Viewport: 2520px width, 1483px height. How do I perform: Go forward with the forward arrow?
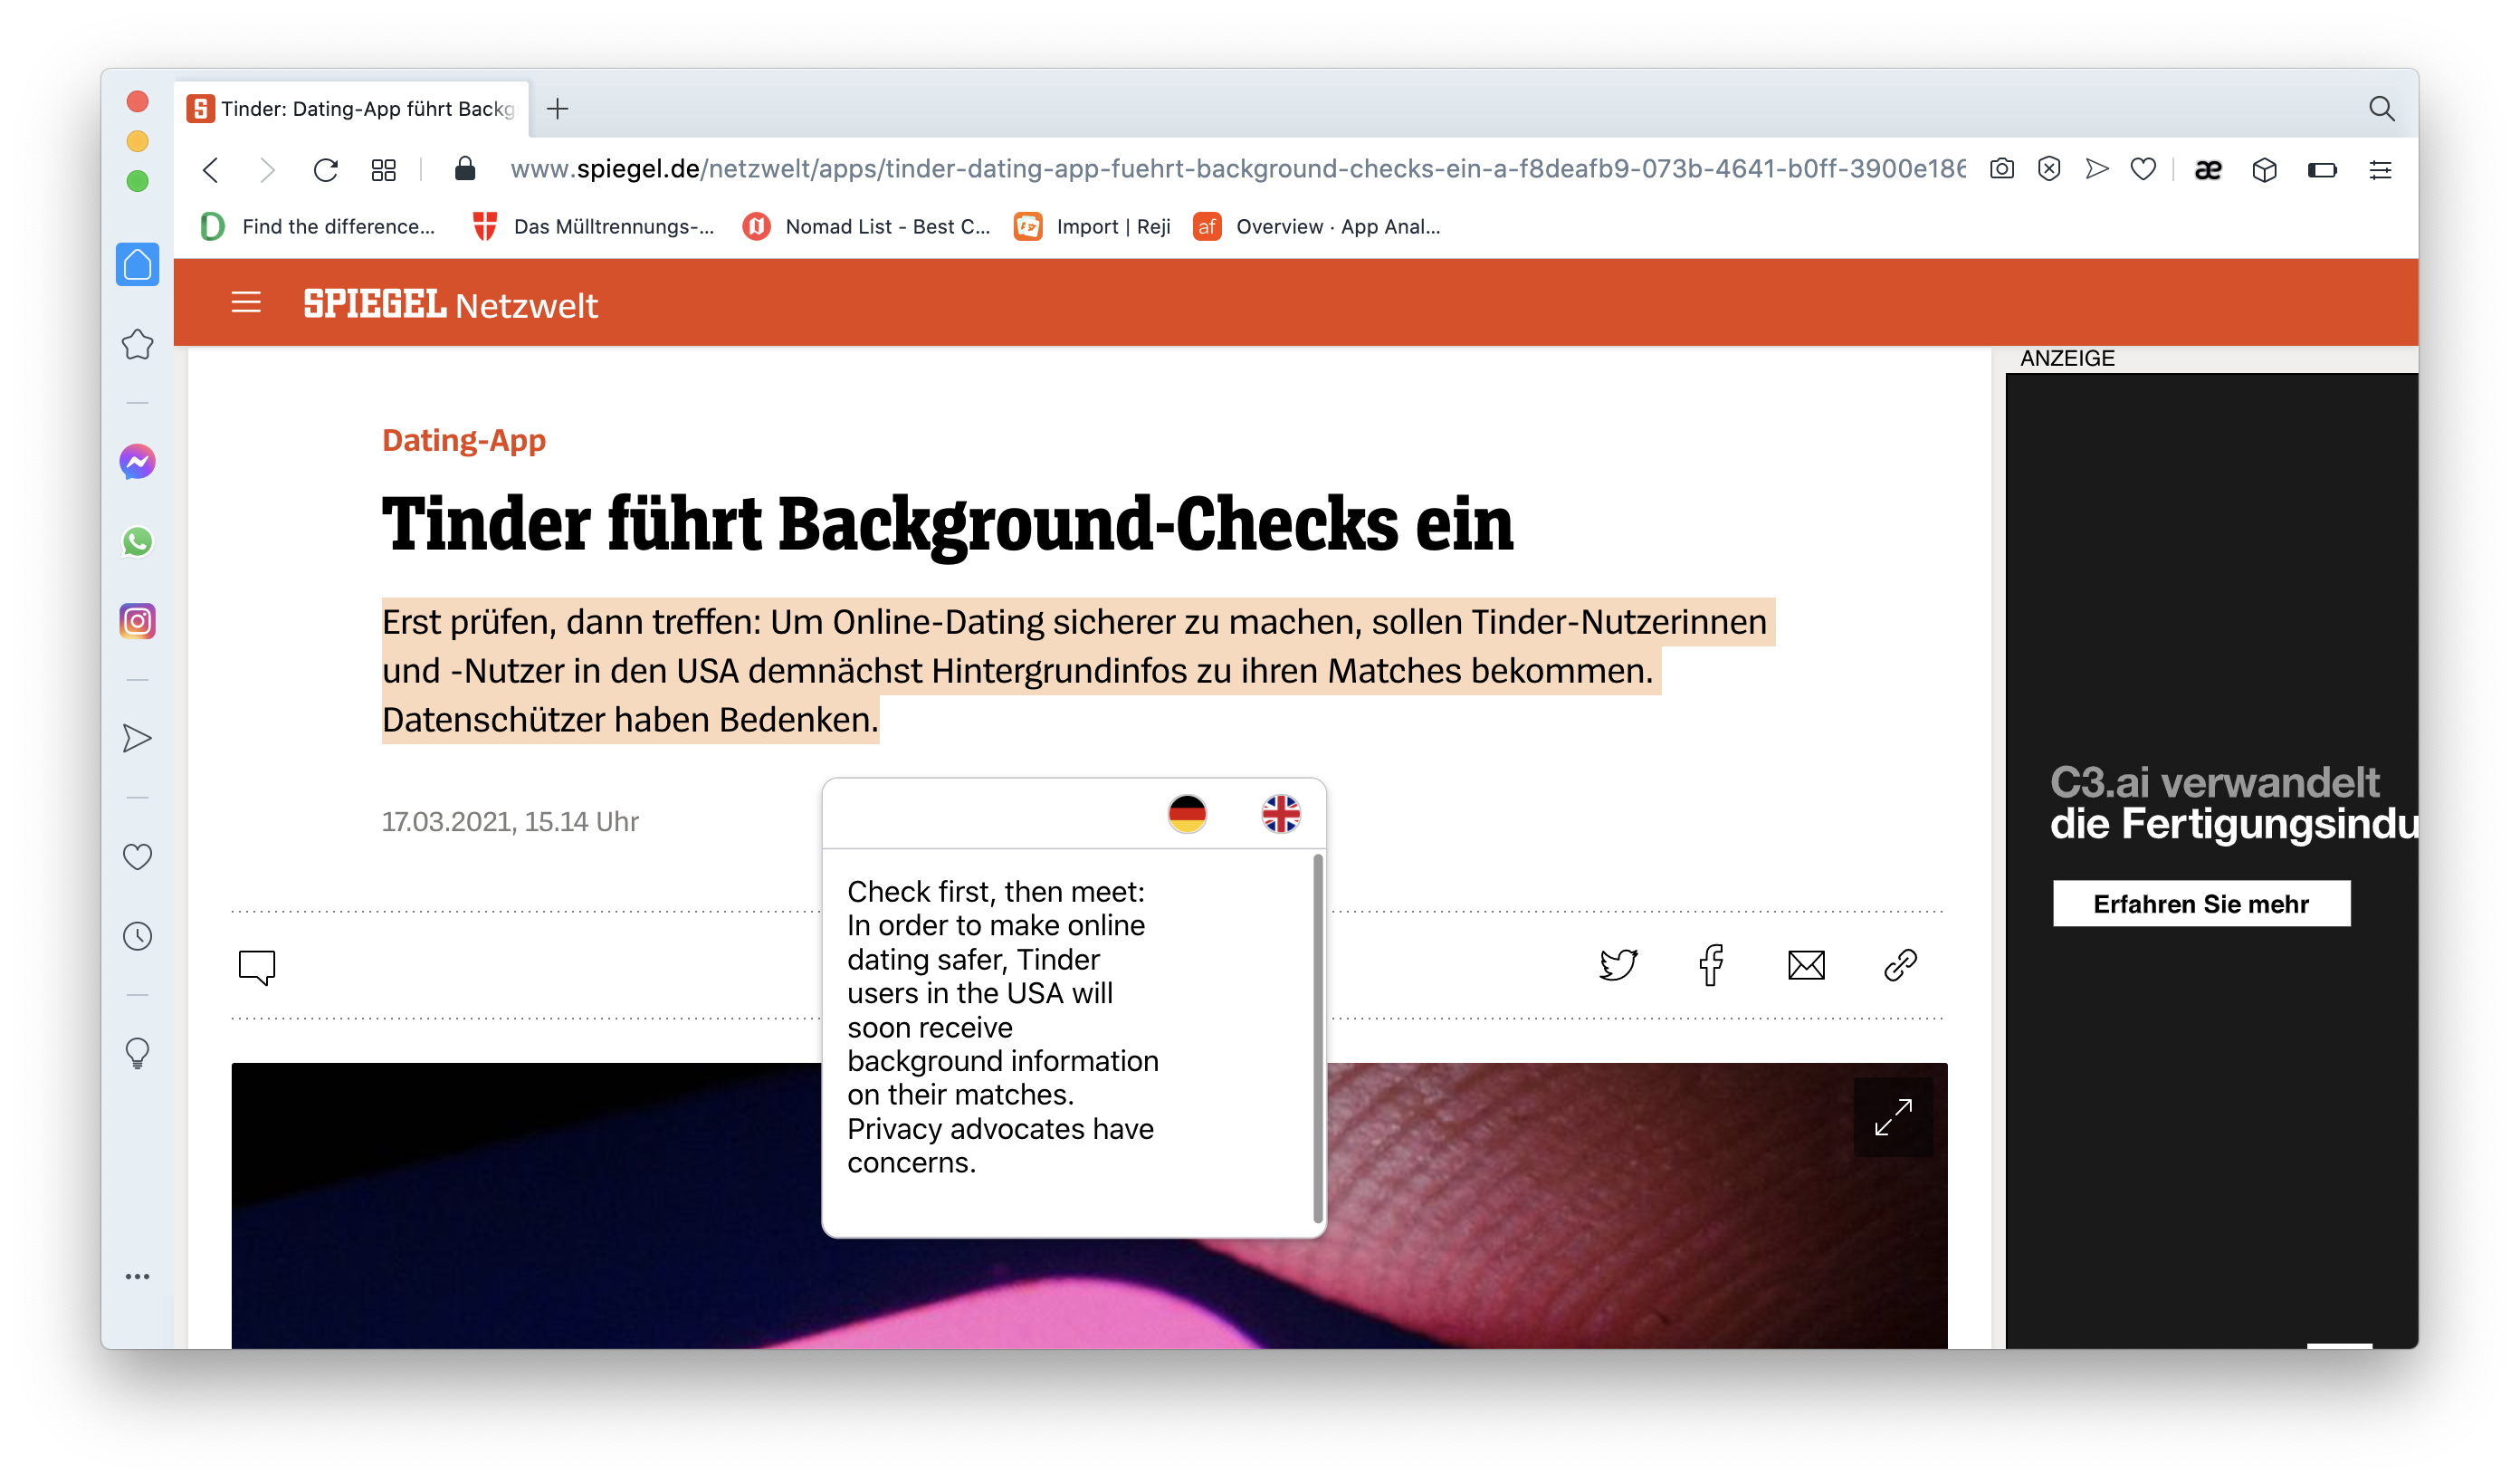point(266,170)
